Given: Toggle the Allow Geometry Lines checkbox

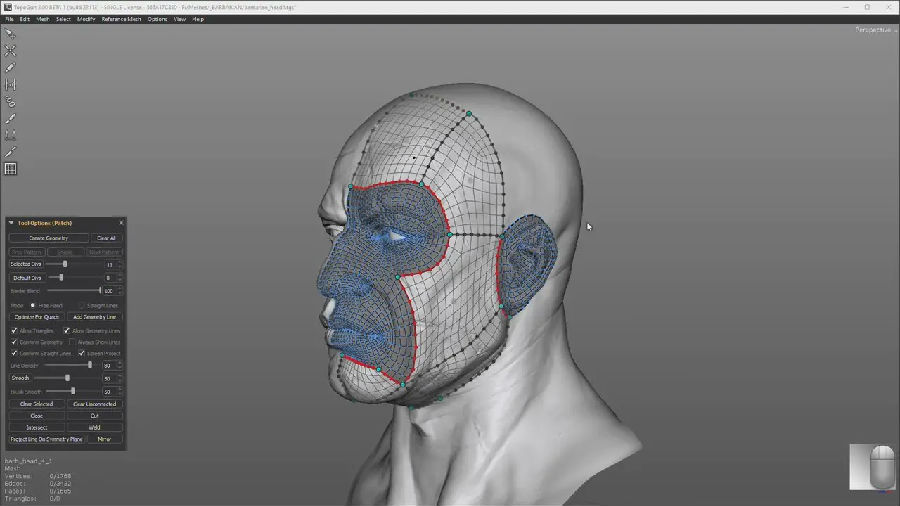Looking at the screenshot, I should click(67, 330).
